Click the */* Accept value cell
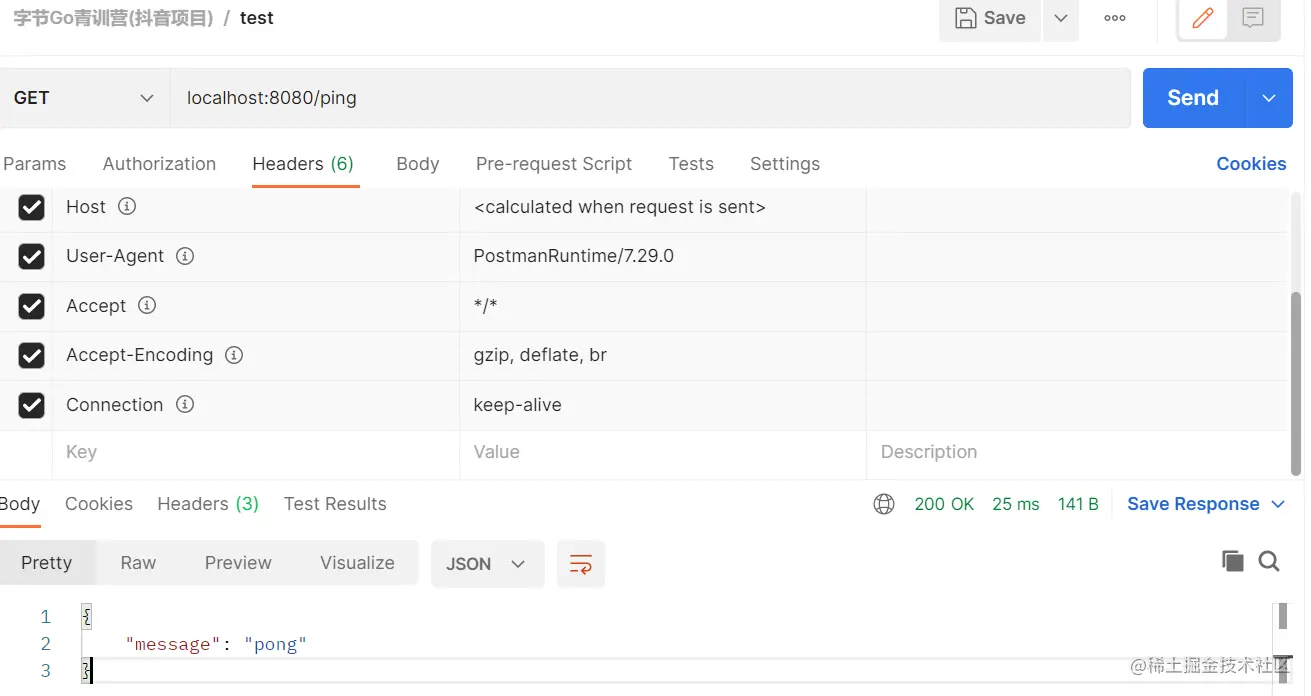Image resolution: width=1311 pixels, height=696 pixels. [662, 306]
